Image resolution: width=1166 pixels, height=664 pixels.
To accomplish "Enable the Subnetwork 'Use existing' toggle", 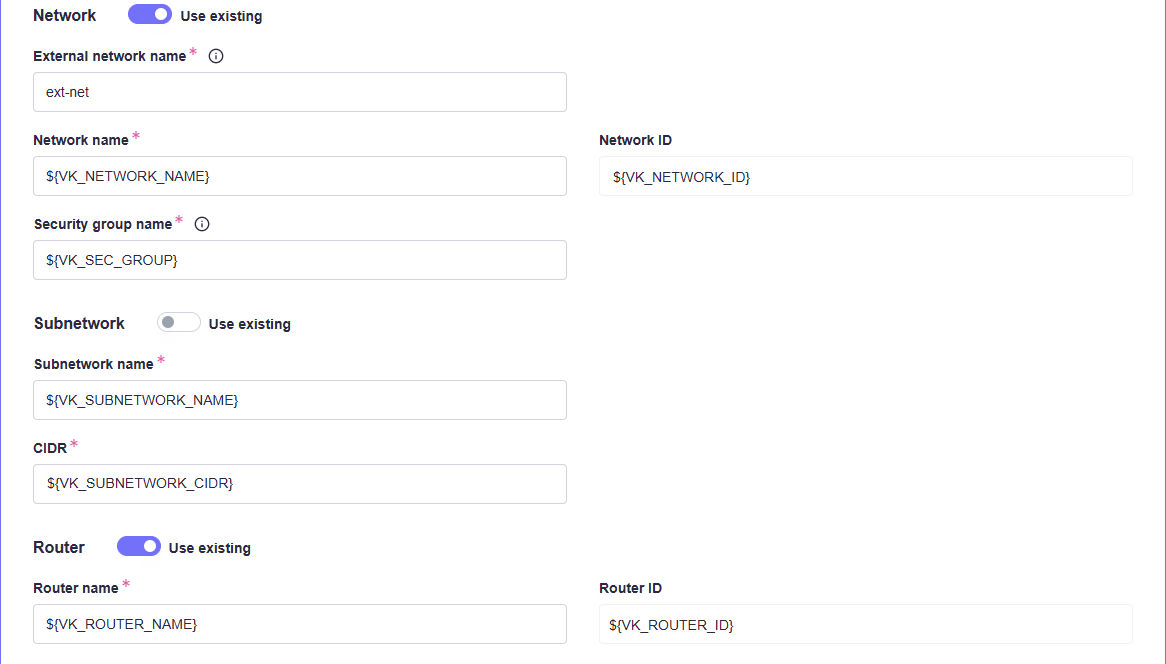I will pos(179,323).
